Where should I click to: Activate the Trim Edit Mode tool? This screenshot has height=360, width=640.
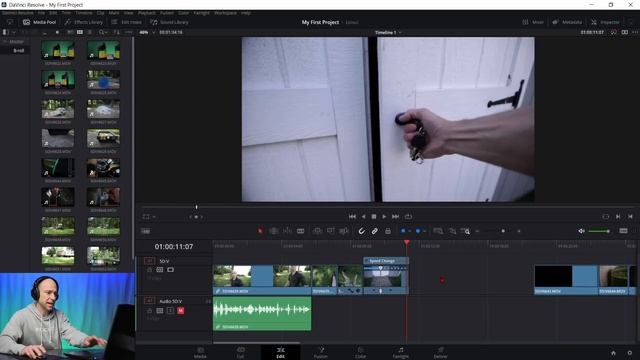click(273, 231)
